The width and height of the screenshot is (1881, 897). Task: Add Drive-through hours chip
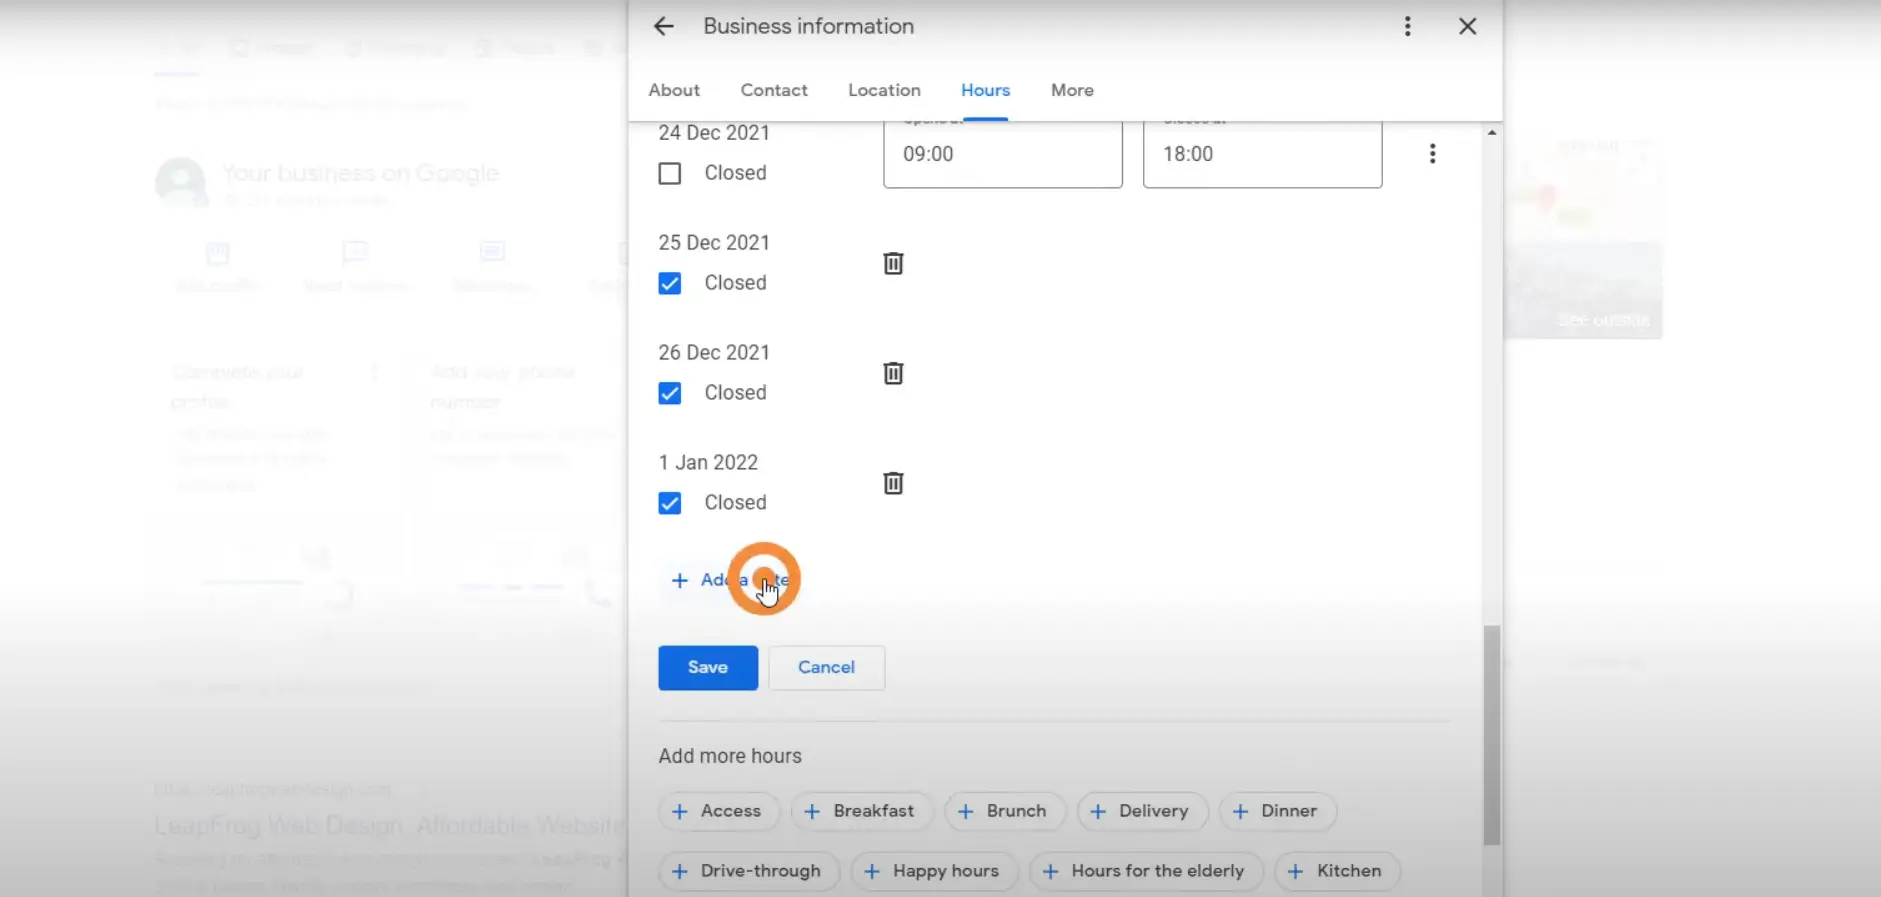(749, 871)
